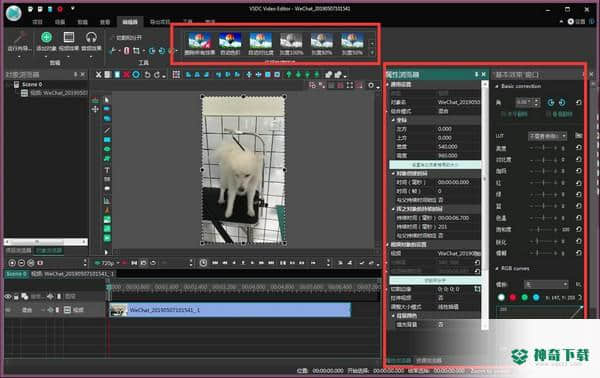Click the red Record icon in title bar
Viewport: 600px width, 378px height.
(x=60, y=9)
